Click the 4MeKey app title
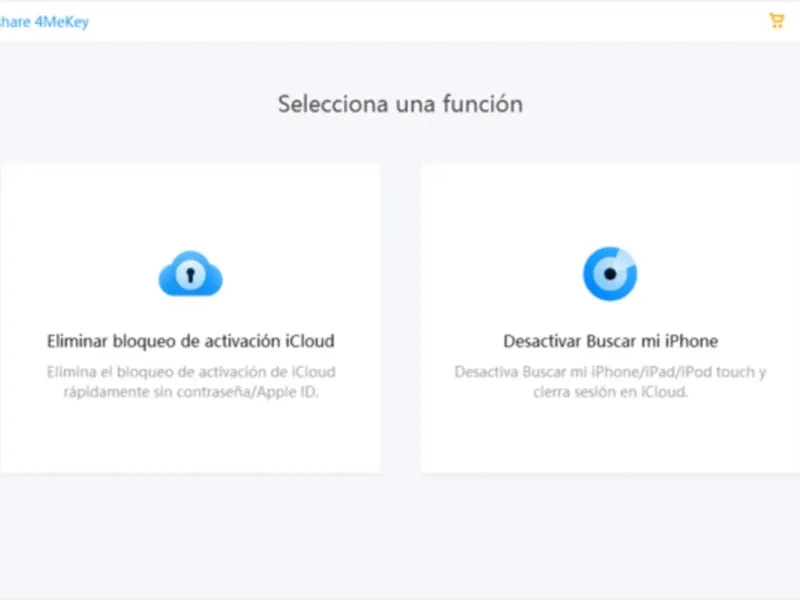This screenshot has width=800, height=600. [44, 22]
